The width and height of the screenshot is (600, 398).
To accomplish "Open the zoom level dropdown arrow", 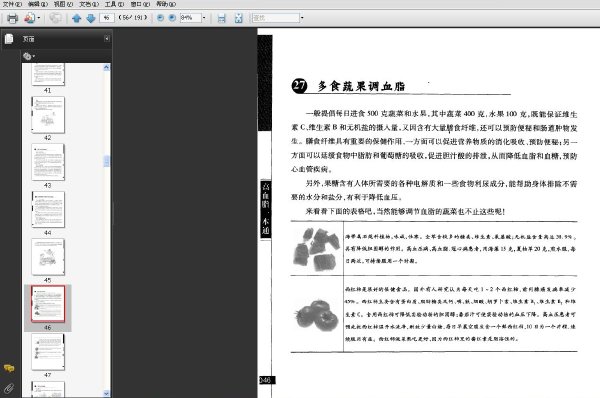I will click(204, 18).
